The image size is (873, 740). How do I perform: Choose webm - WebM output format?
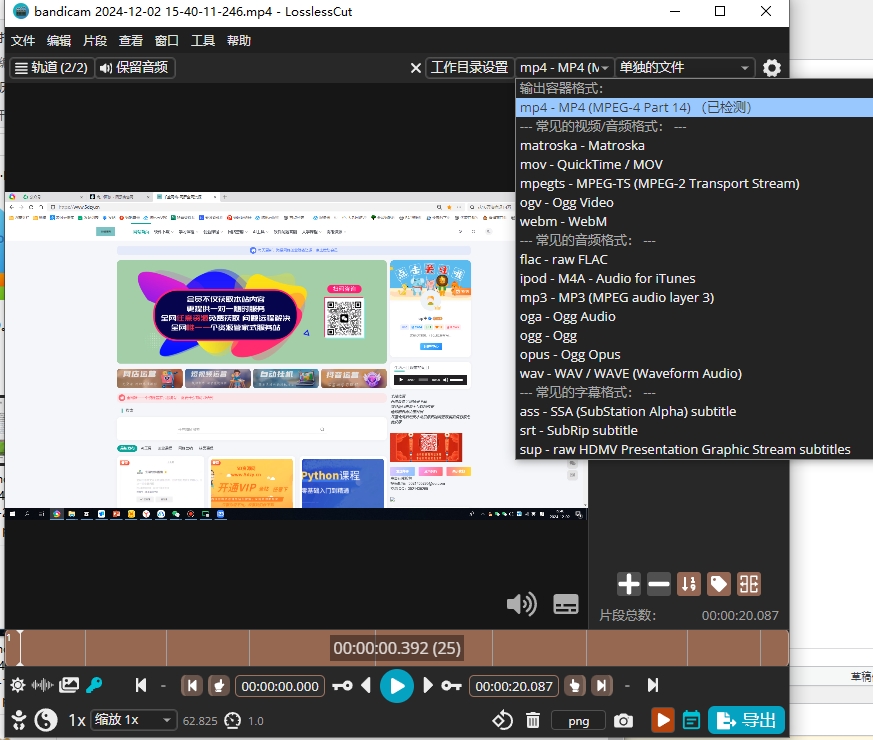point(694,221)
